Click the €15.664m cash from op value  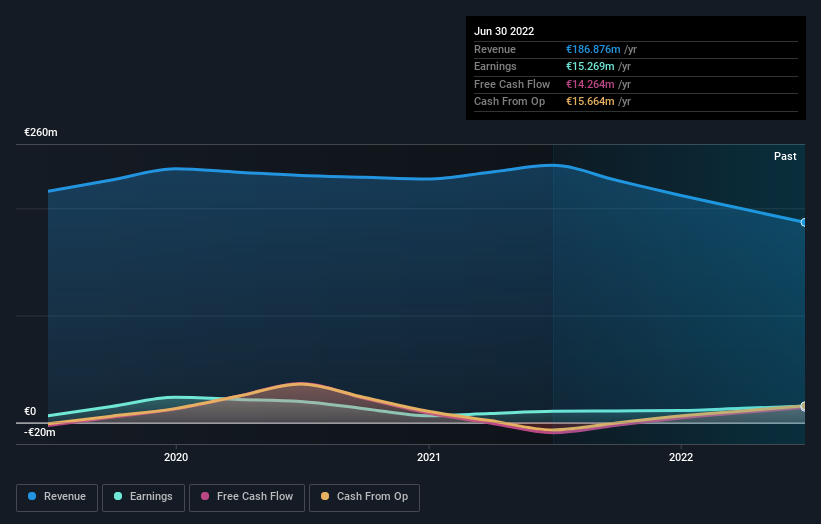tap(590, 102)
